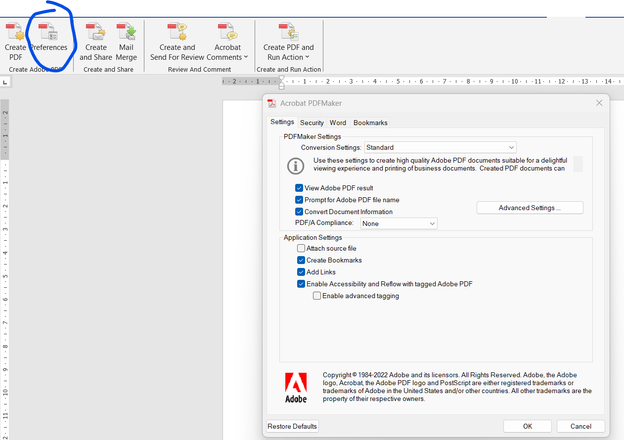Click the Cancel button
Screen dimensions: 624x440
coord(581,426)
